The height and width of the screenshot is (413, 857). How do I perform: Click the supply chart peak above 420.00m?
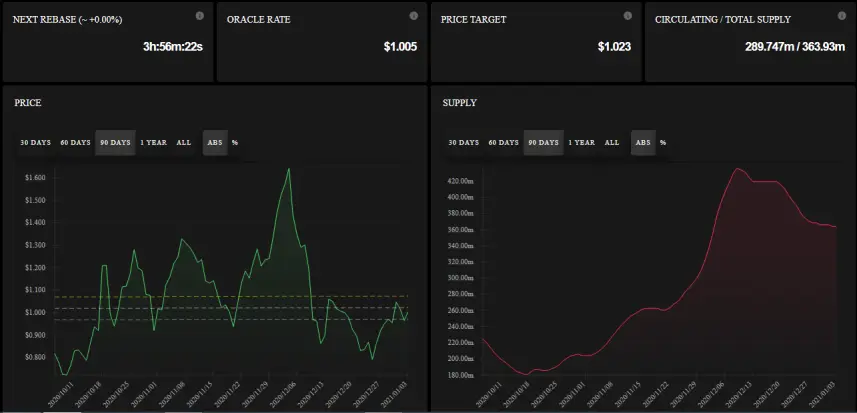[737, 169]
